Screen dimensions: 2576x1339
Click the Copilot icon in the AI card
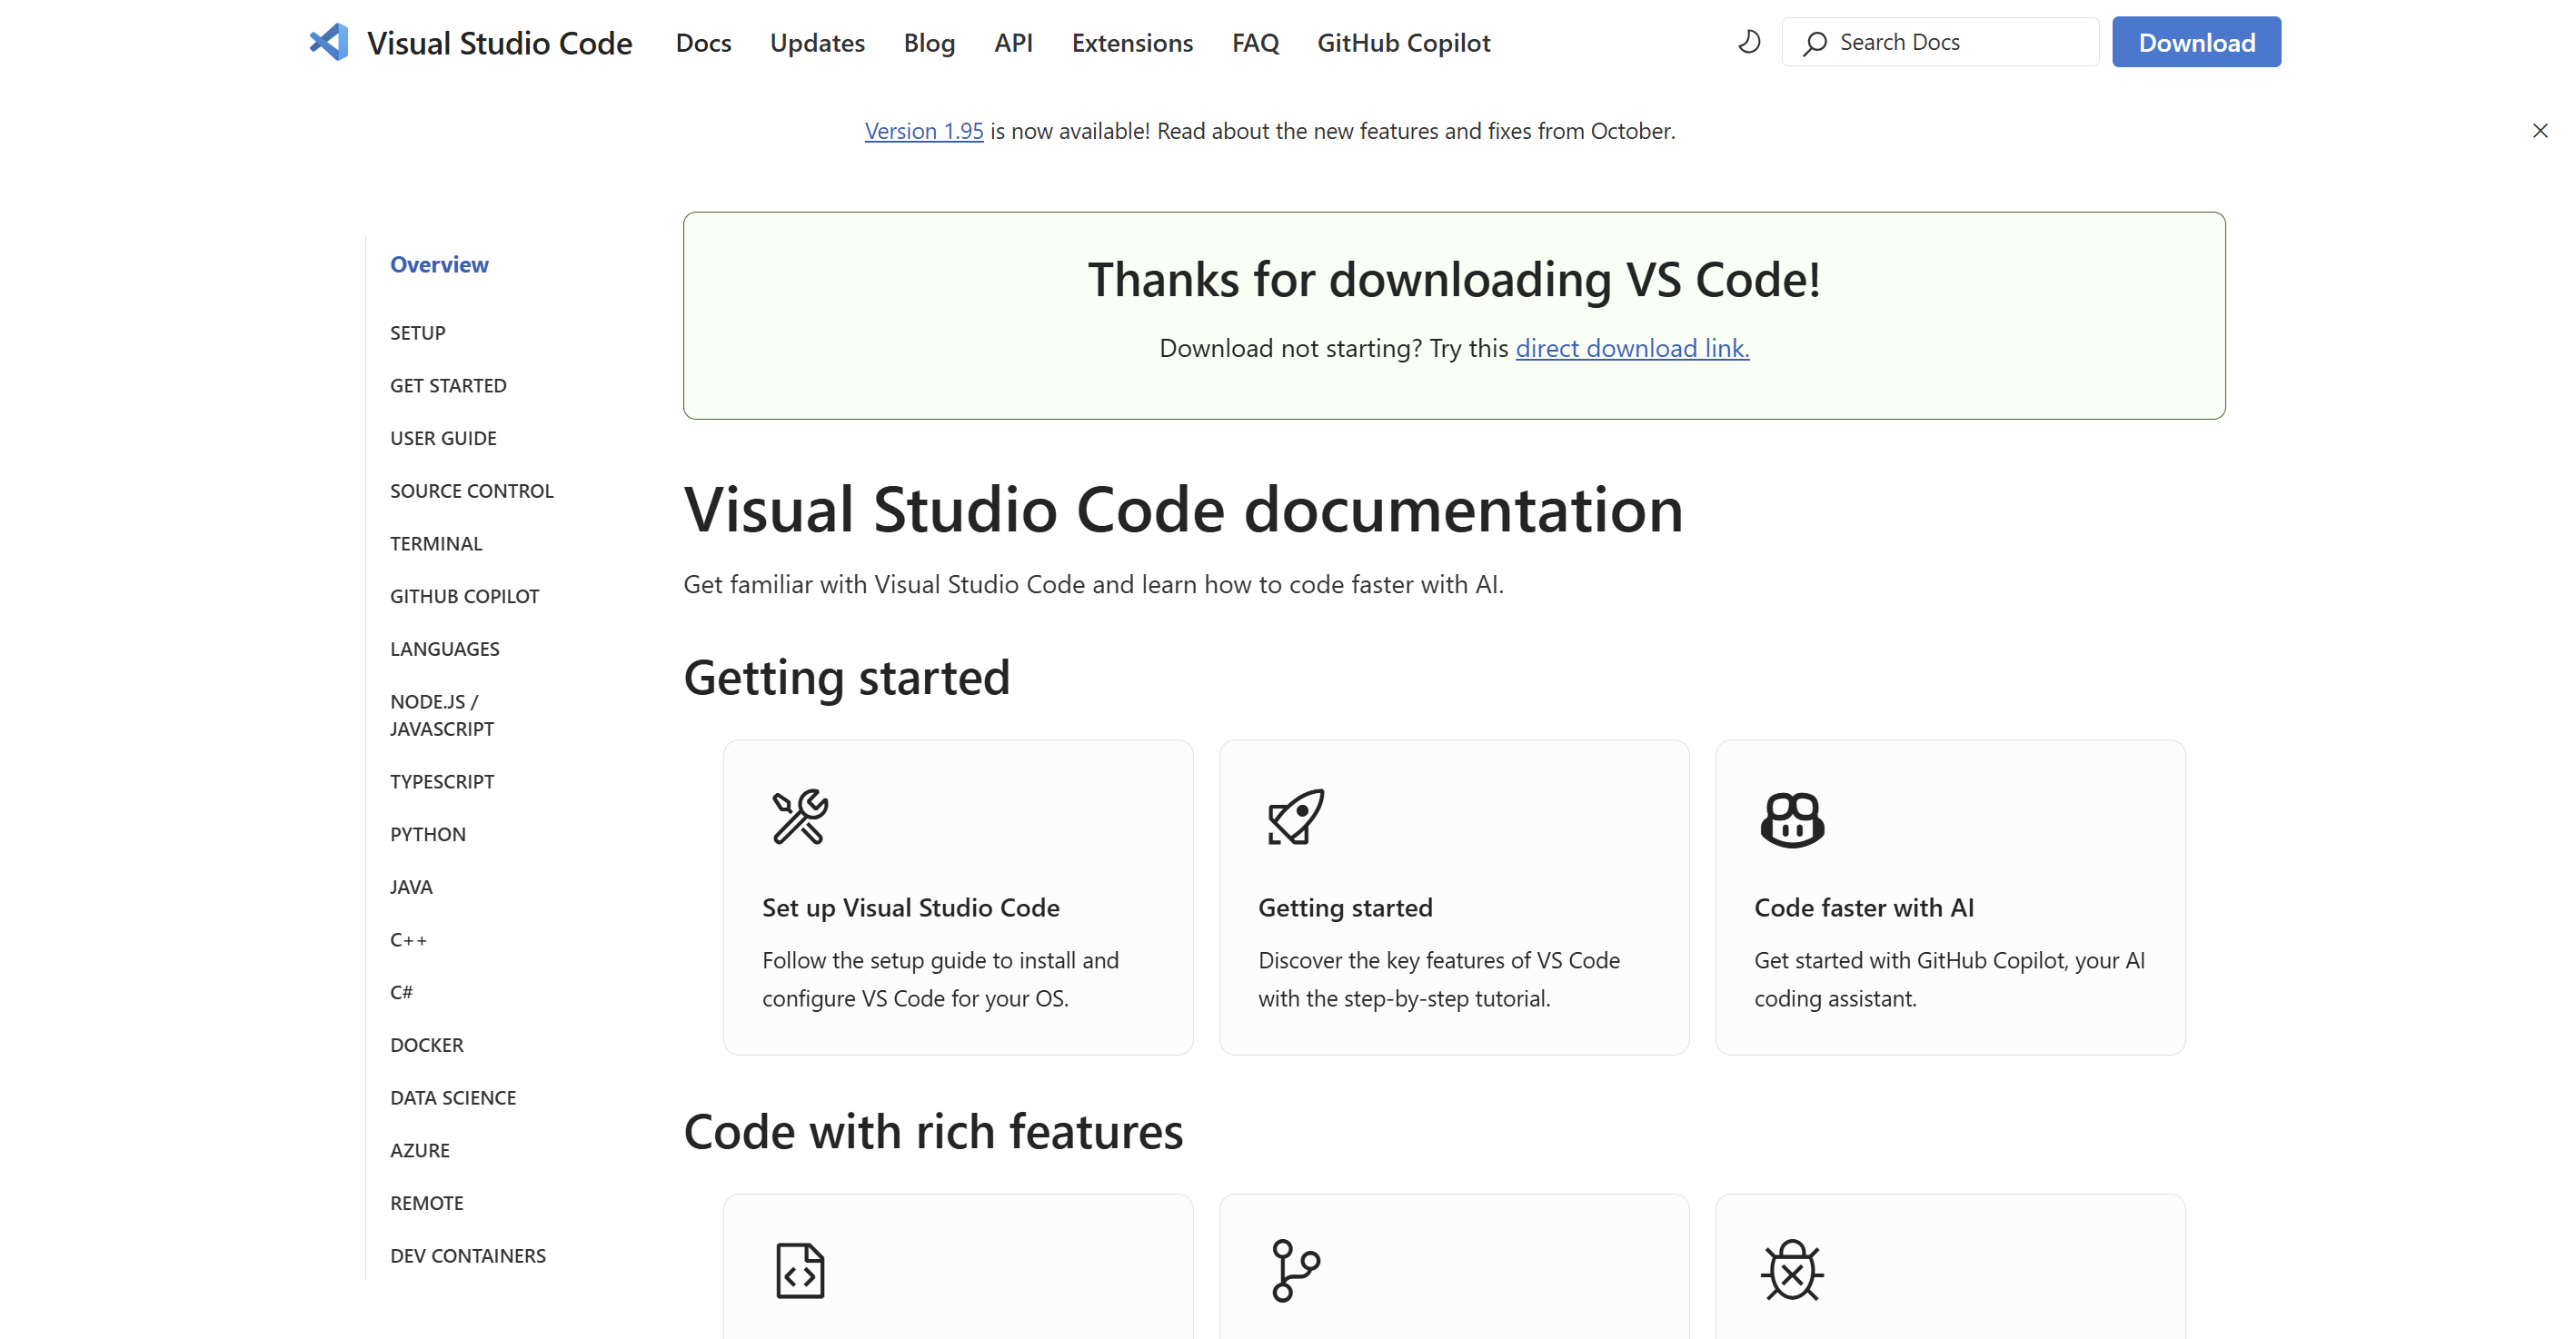point(1792,820)
